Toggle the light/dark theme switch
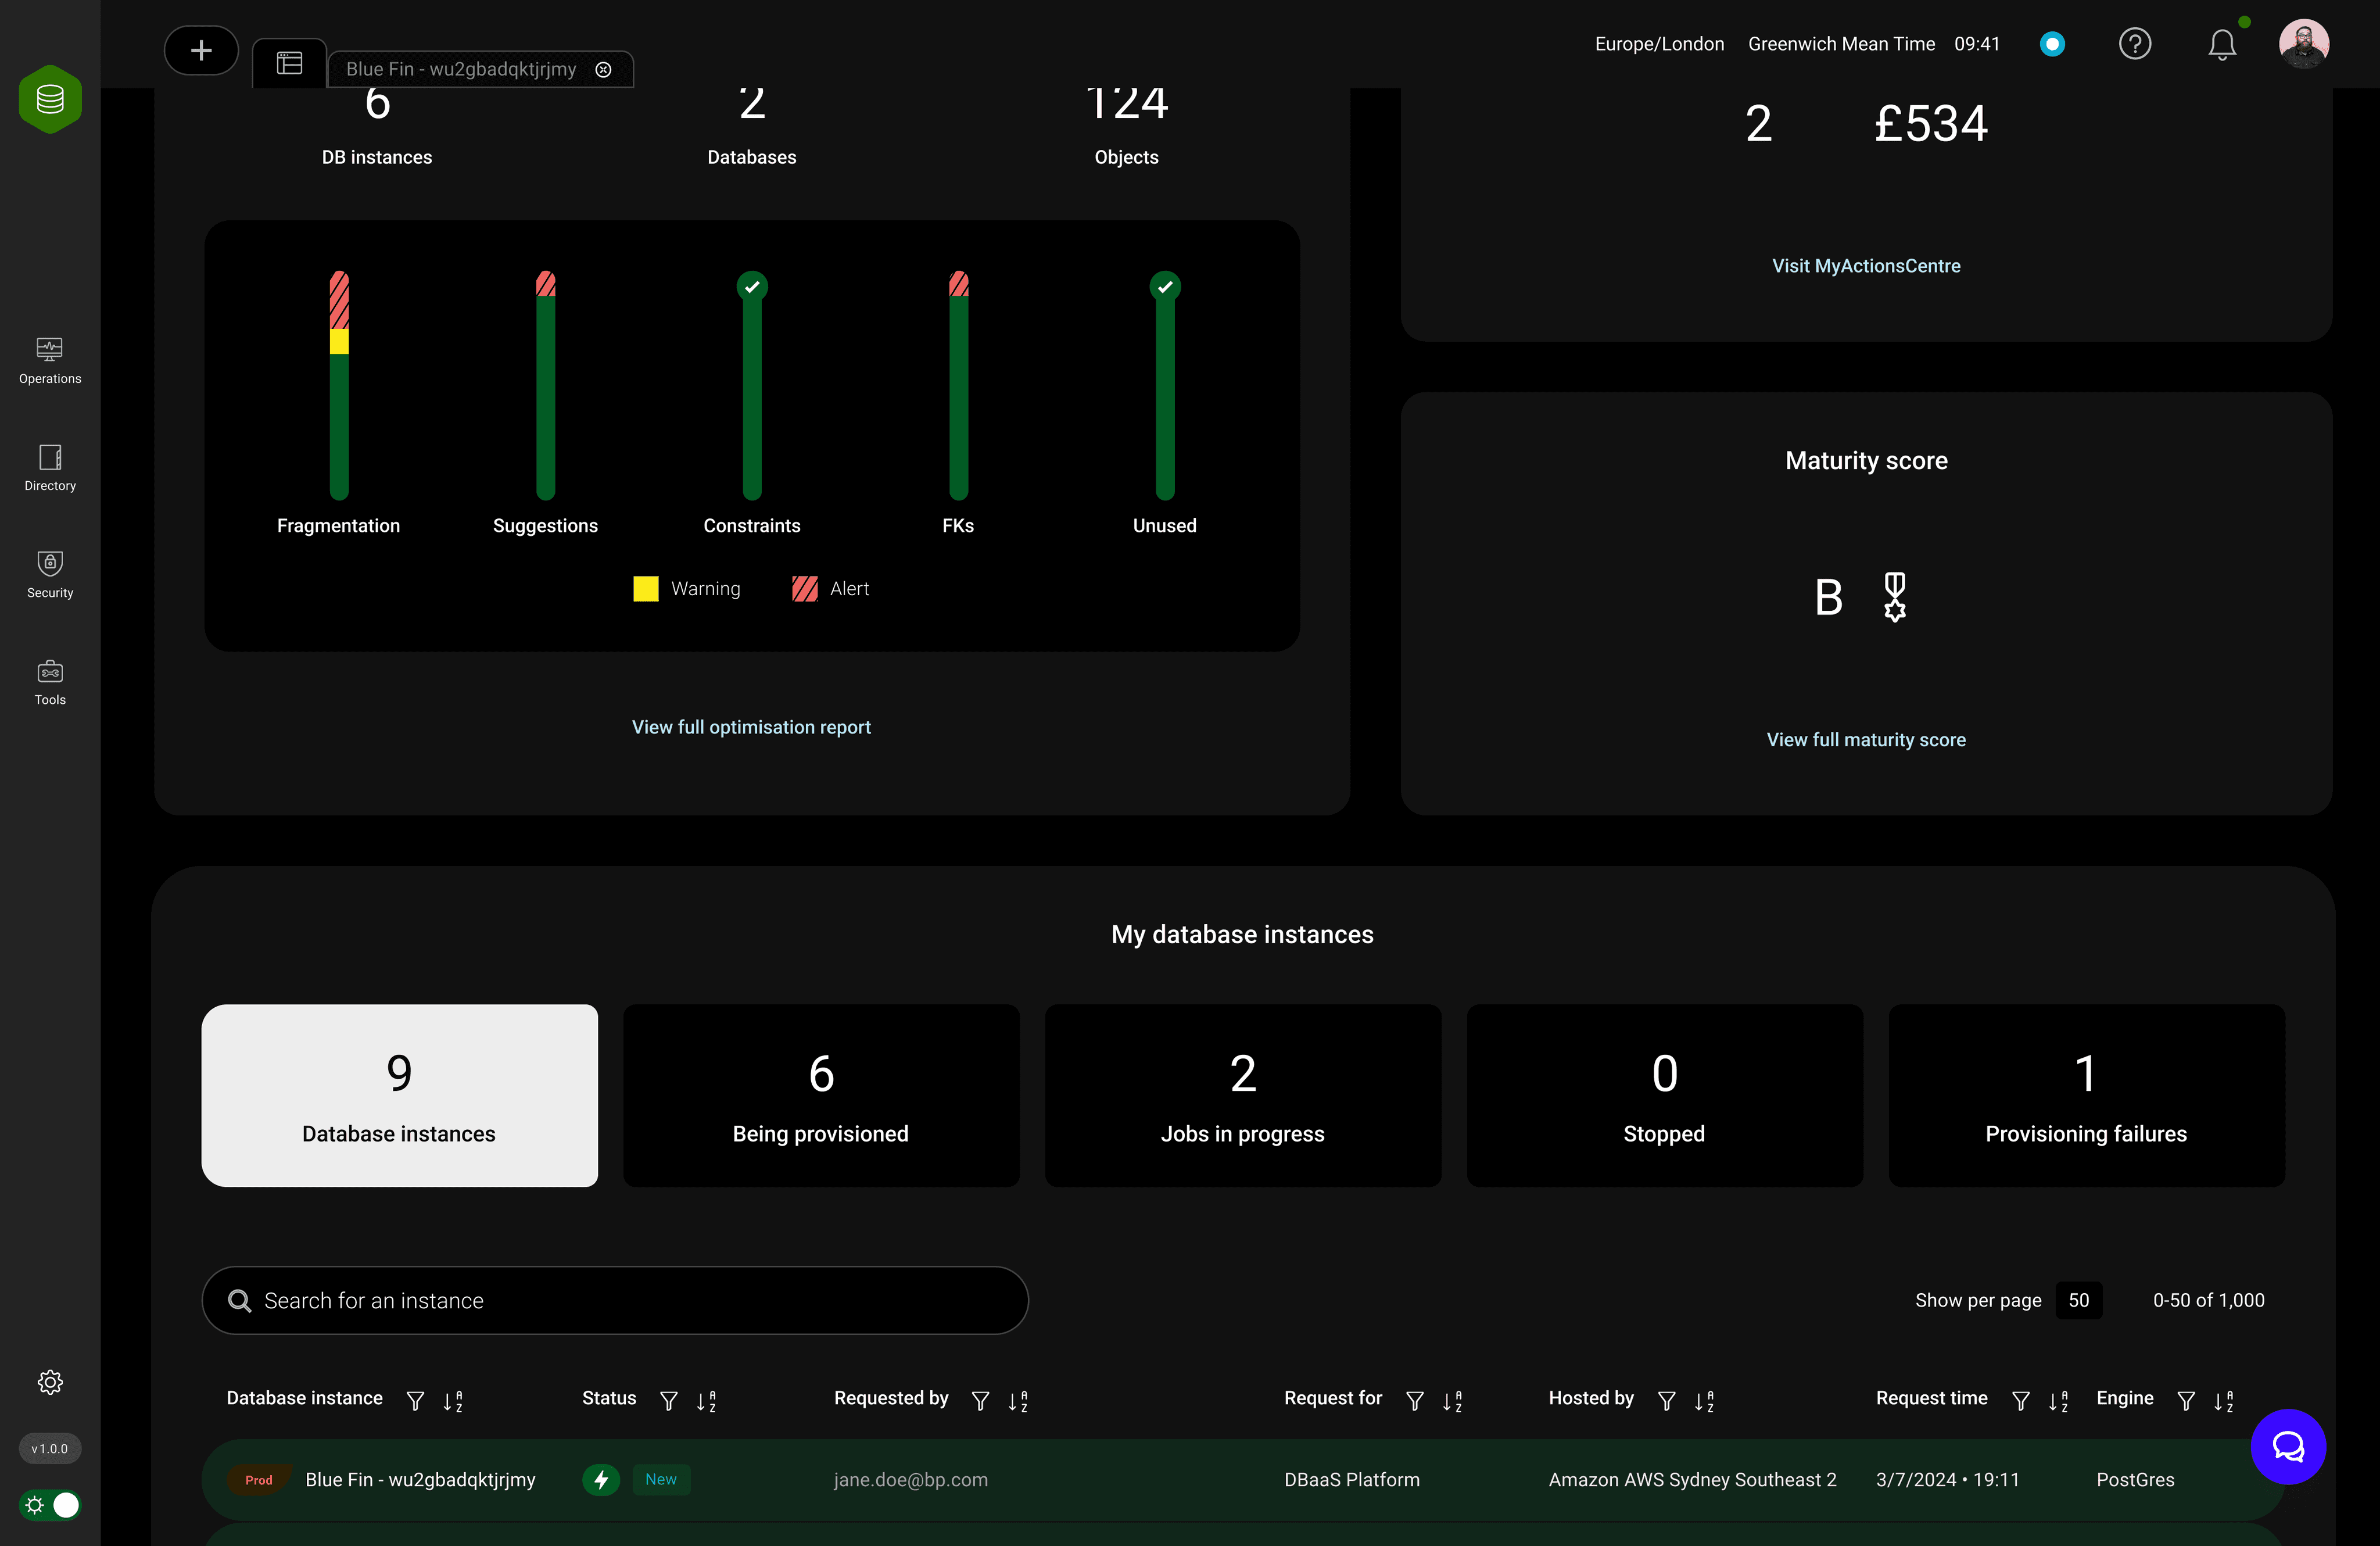The height and width of the screenshot is (1546, 2380). [x=50, y=1504]
